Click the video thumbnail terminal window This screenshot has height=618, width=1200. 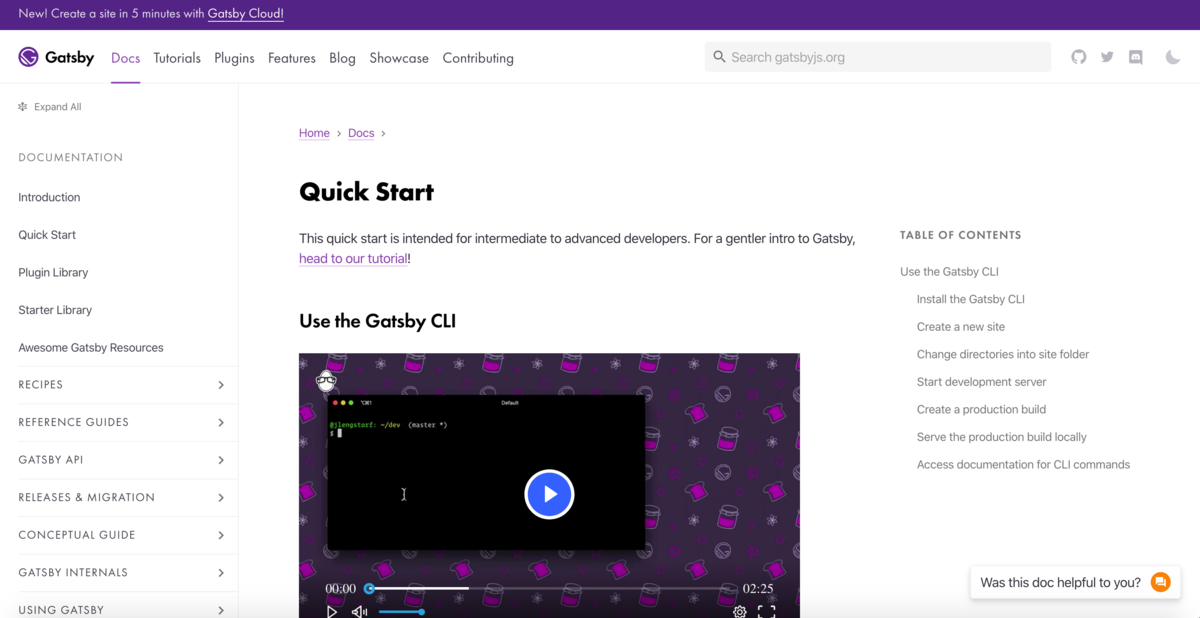click(x=486, y=472)
